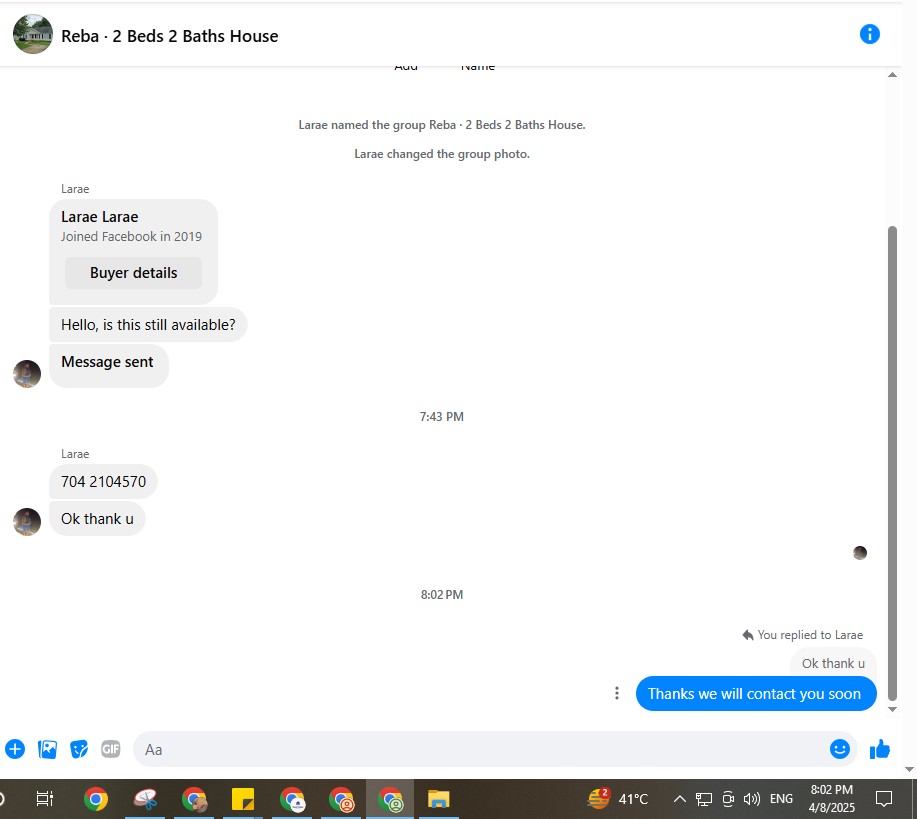
Task: Attach a file using the photo icon
Action: [x=47, y=749]
